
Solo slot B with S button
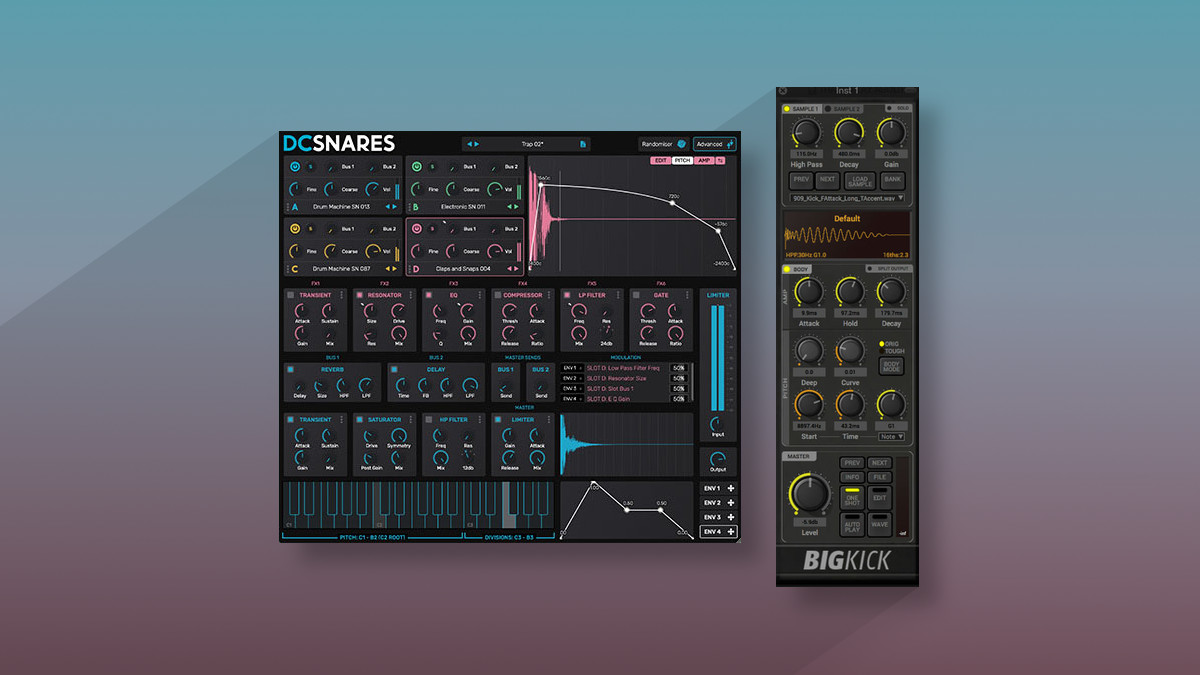pyautogui.click(x=432, y=167)
